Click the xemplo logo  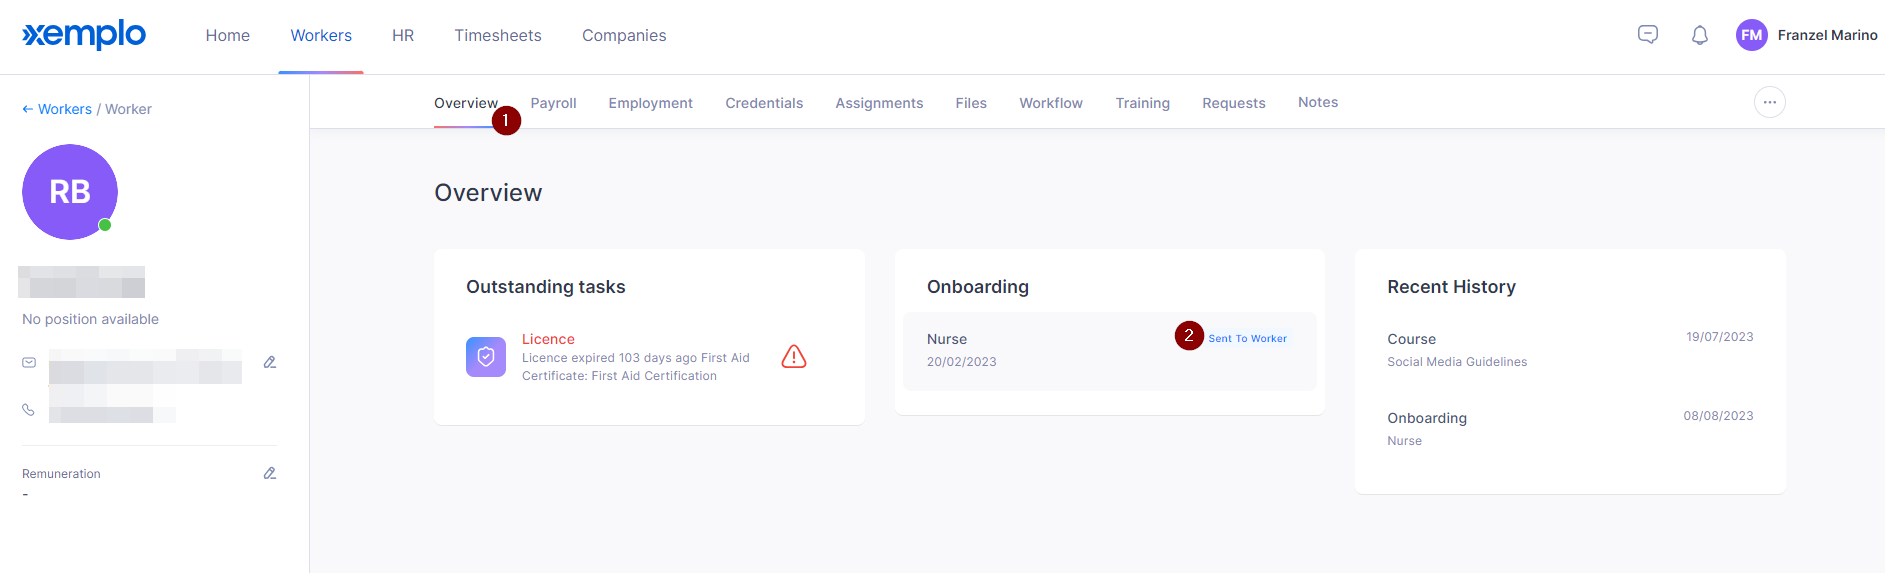(84, 34)
